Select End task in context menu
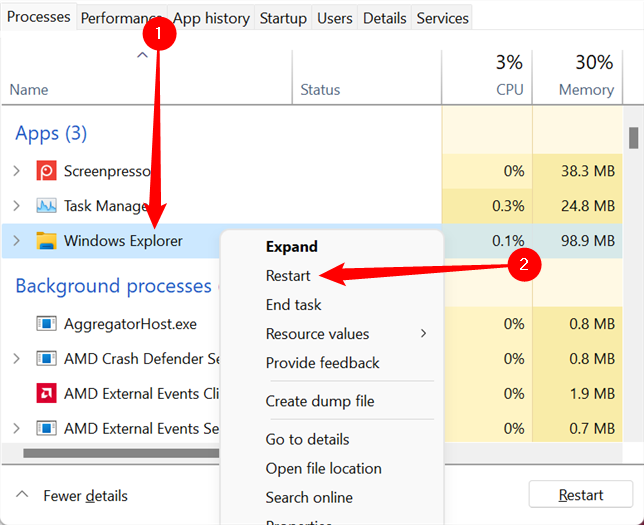The image size is (644, 525). (293, 305)
